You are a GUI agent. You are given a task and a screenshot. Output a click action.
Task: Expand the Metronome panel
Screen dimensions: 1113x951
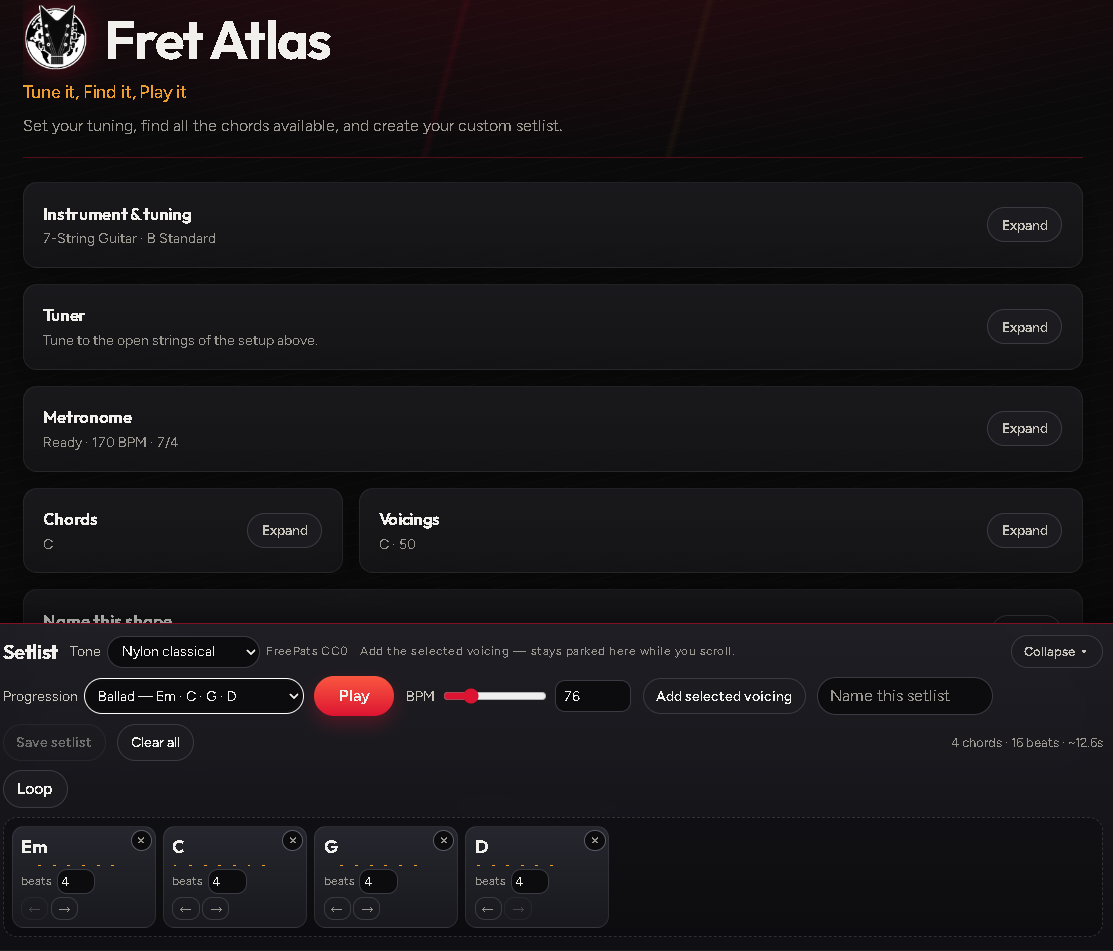click(1024, 429)
